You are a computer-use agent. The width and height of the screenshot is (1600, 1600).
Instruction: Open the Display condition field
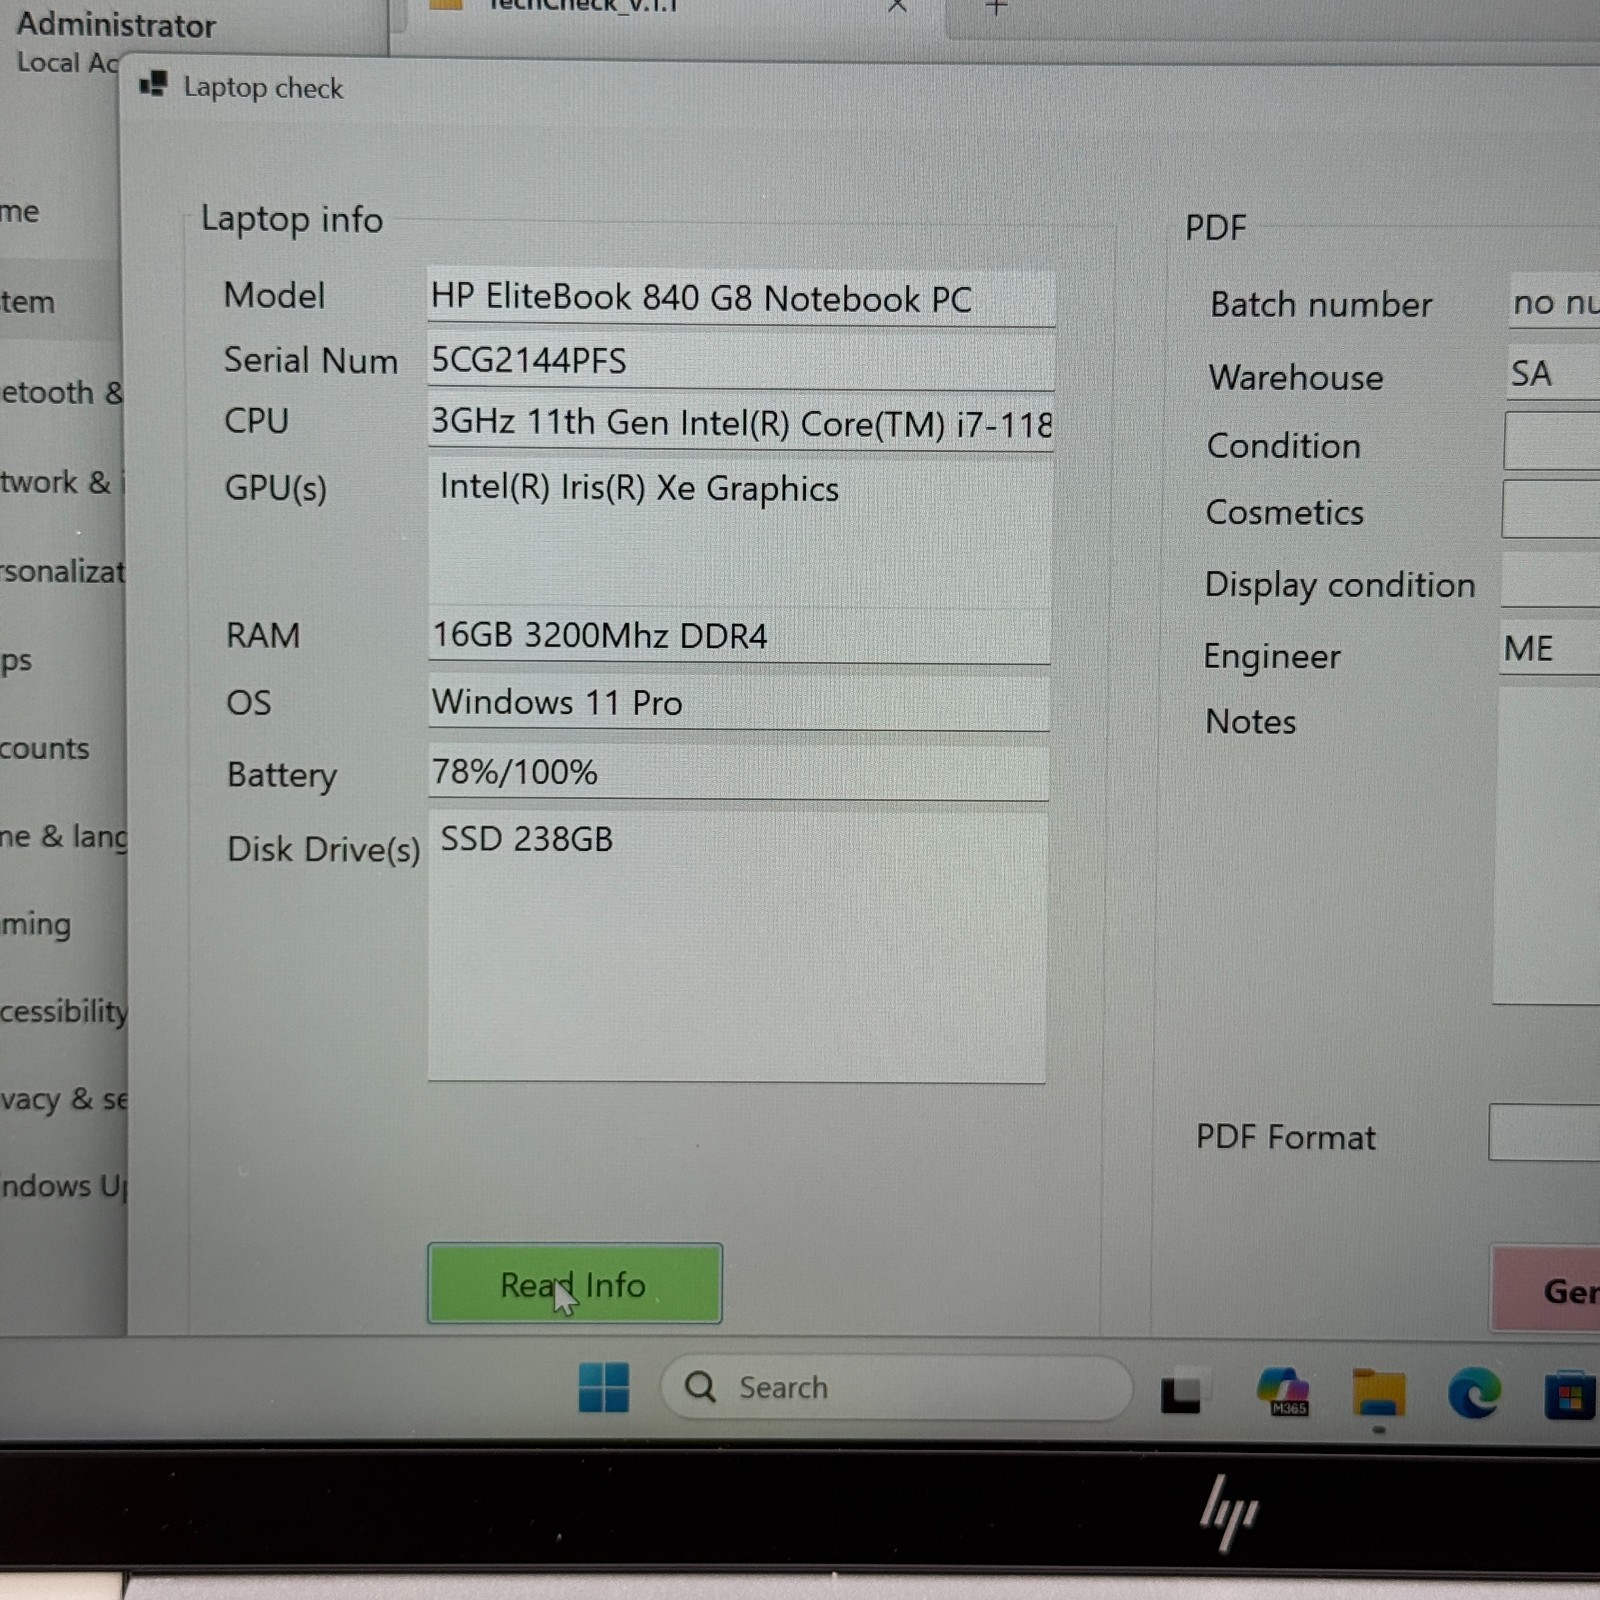(1550, 579)
